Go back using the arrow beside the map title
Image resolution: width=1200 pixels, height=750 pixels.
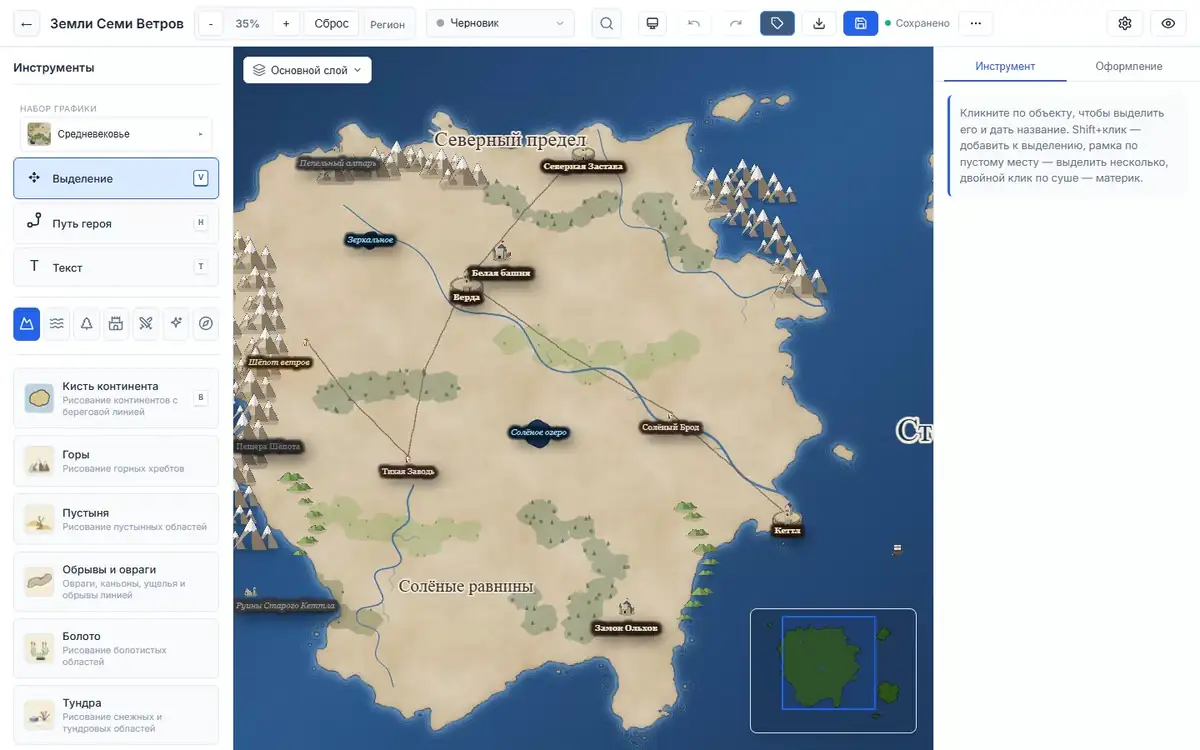(x=27, y=23)
